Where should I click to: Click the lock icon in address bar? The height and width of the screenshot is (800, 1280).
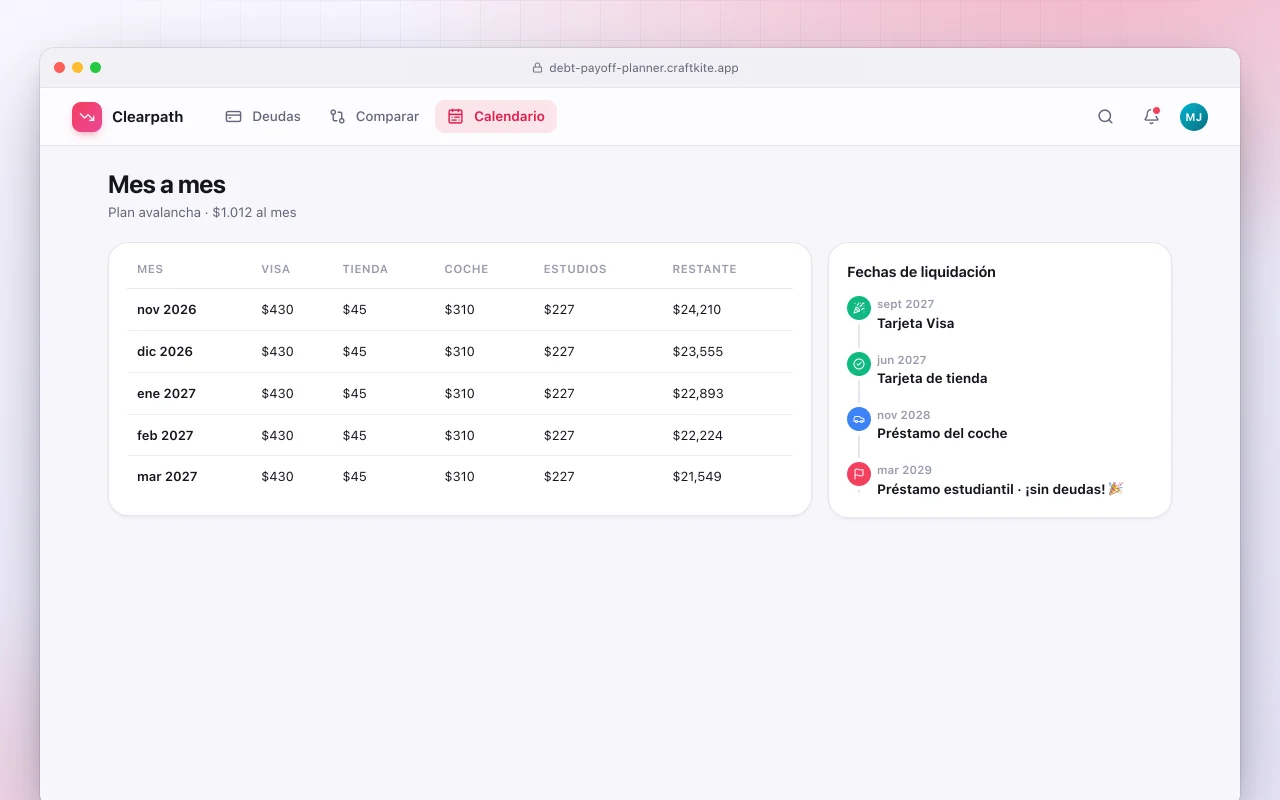coord(538,68)
